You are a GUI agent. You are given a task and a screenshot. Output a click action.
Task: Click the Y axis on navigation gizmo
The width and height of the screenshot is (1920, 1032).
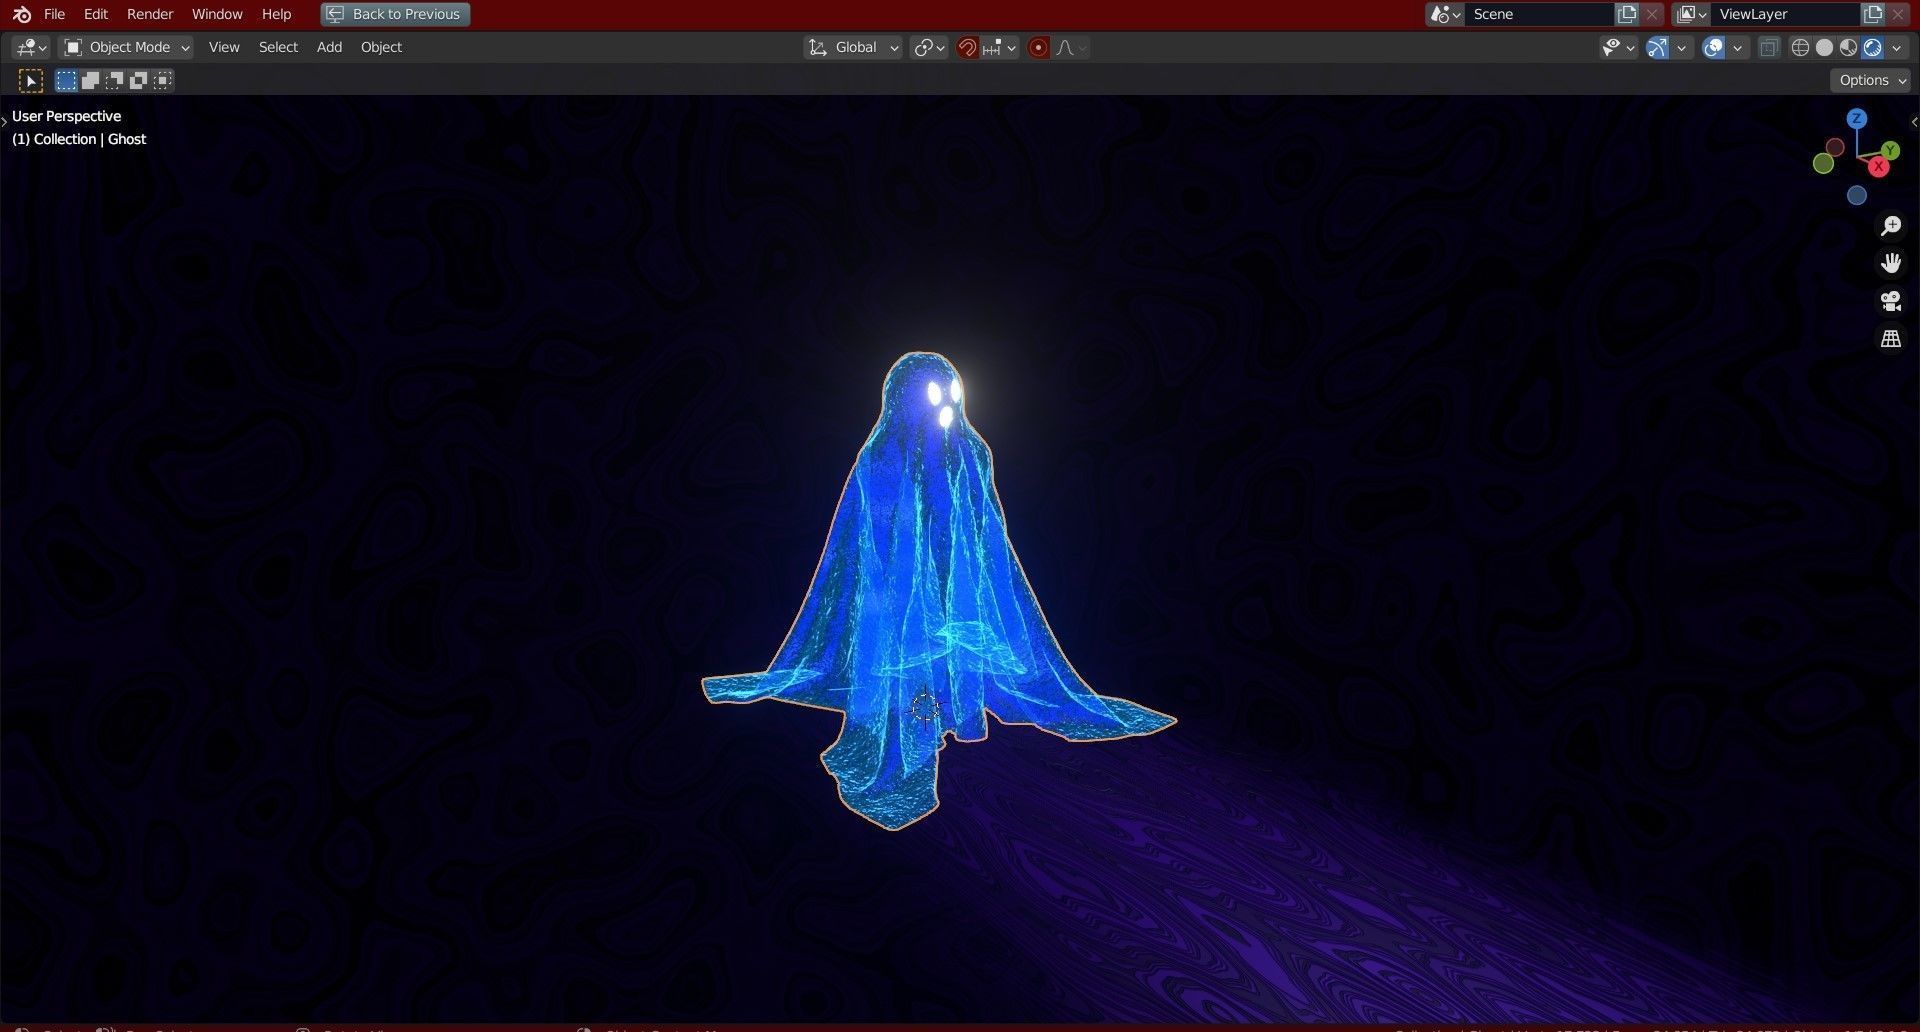pos(1890,150)
